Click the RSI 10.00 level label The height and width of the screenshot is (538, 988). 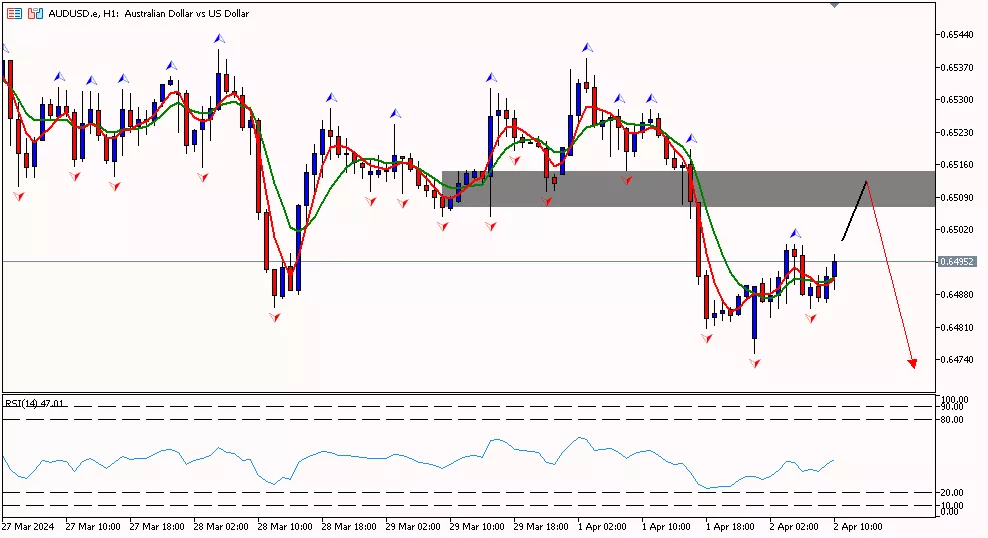point(952,505)
